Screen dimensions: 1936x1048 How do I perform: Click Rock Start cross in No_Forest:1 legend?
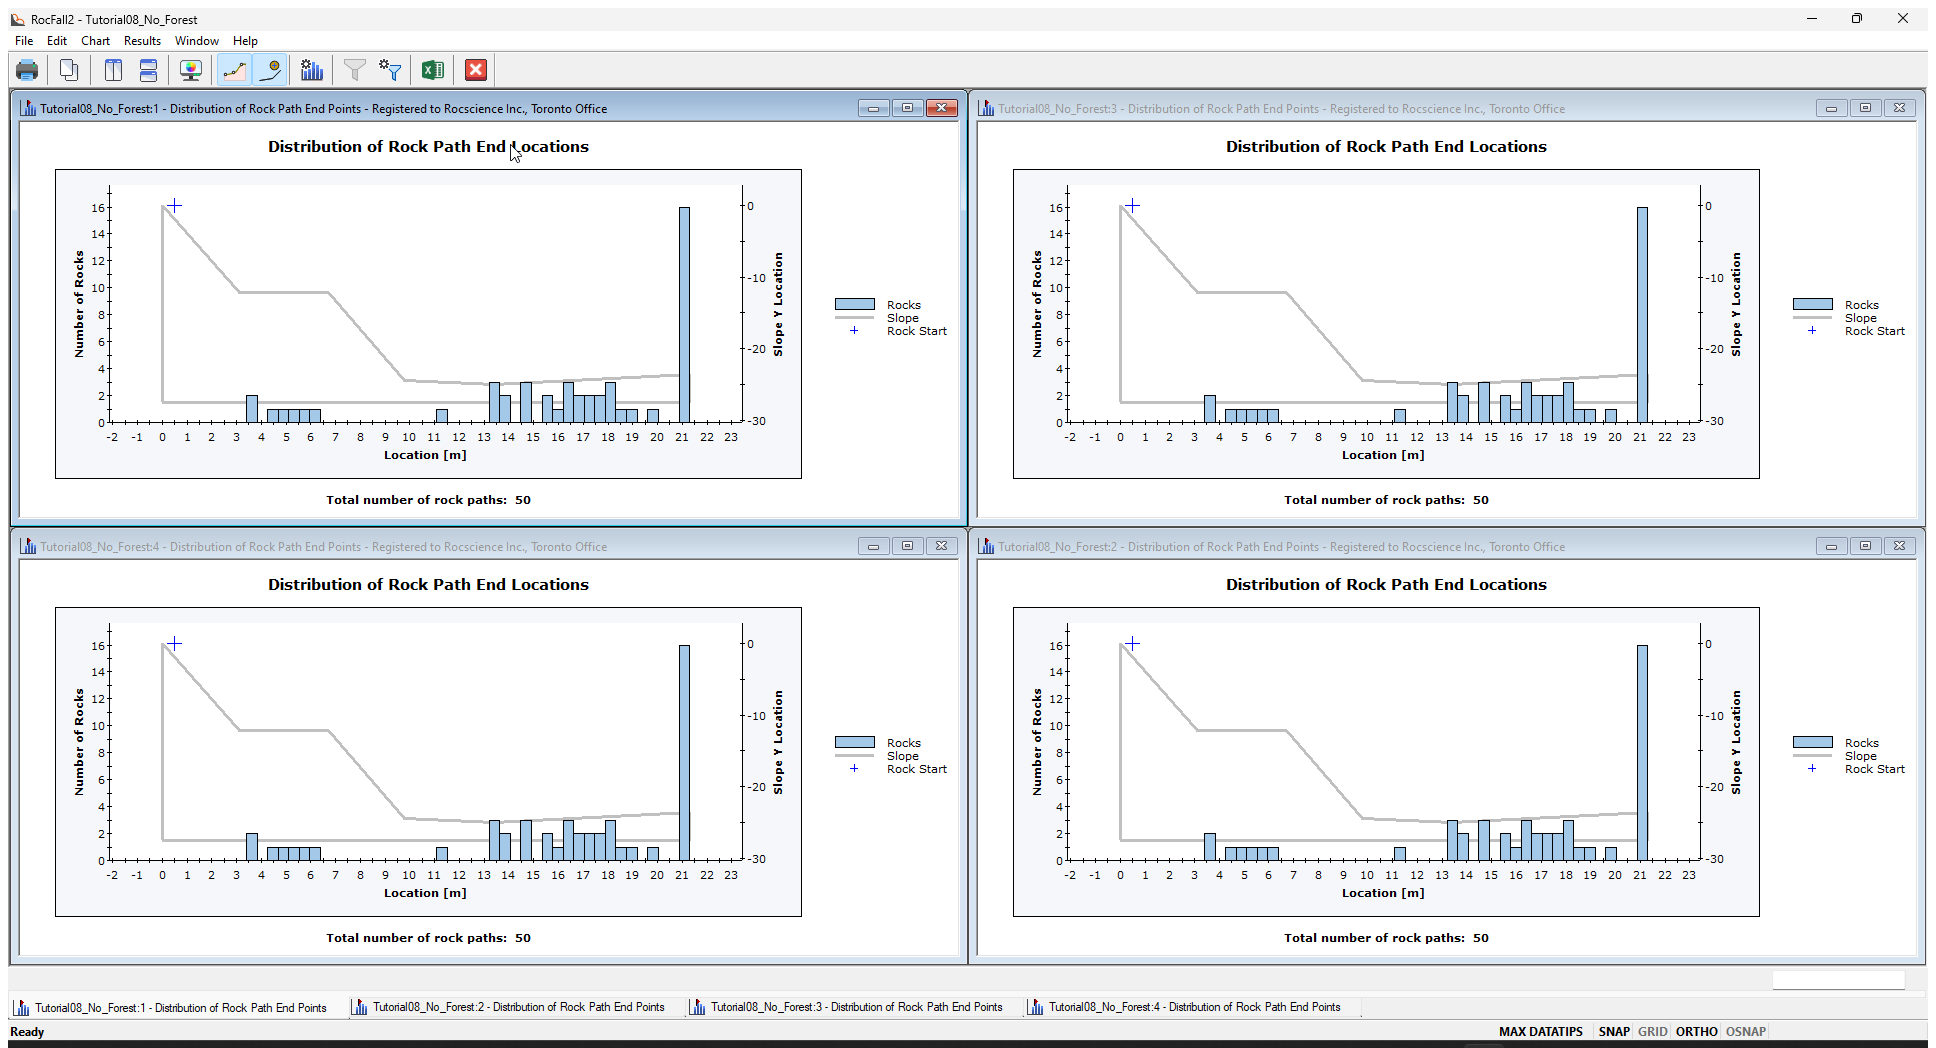click(854, 330)
